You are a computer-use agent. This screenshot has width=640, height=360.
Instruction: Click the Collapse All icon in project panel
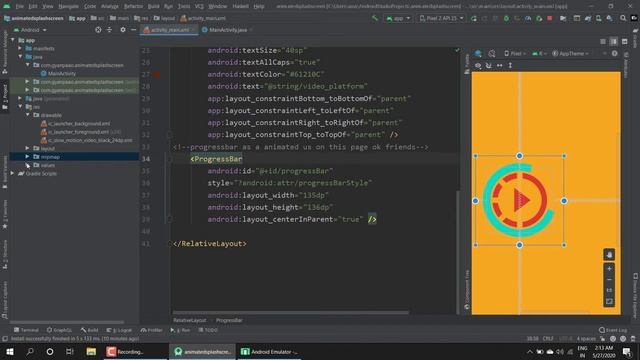(x=109, y=30)
